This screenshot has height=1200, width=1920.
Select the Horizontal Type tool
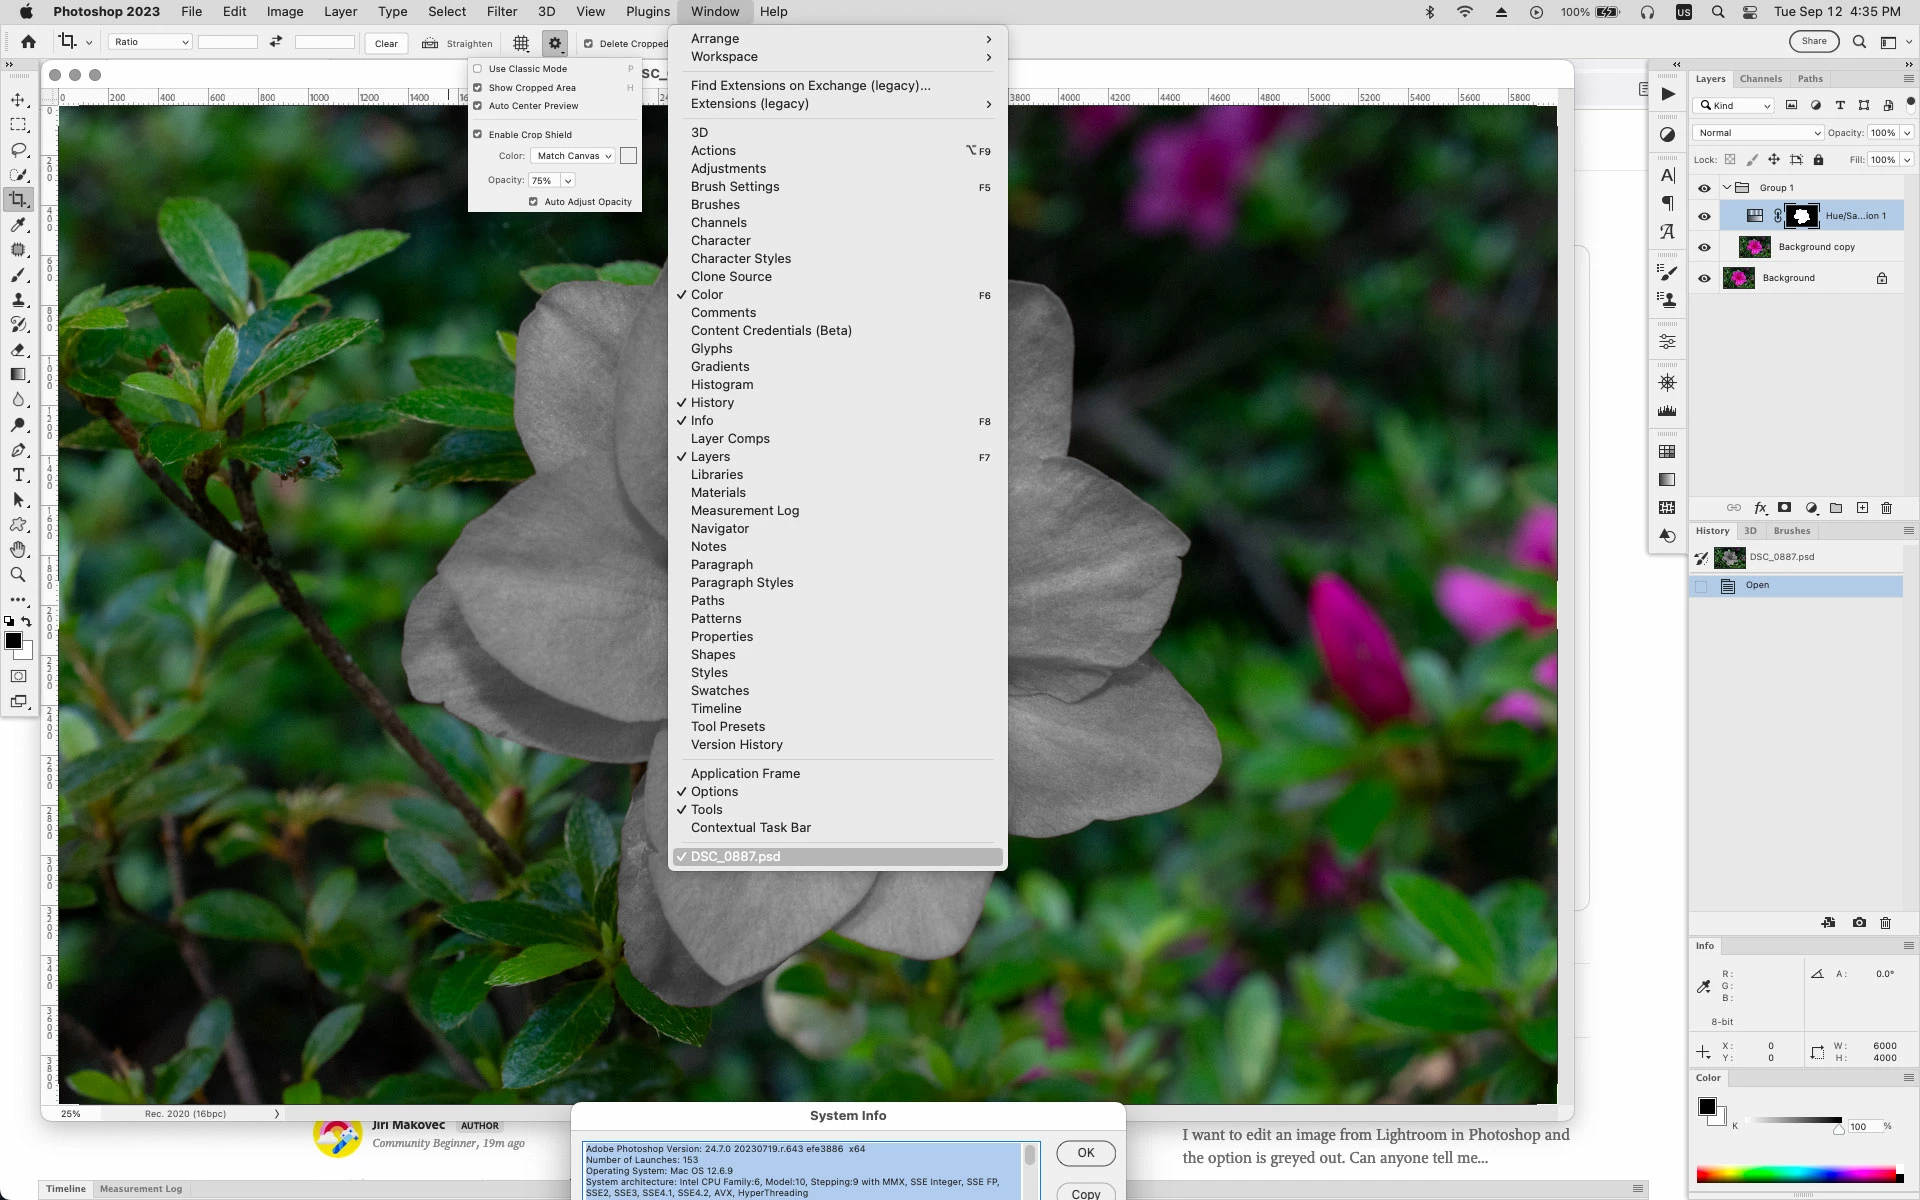click(x=18, y=475)
